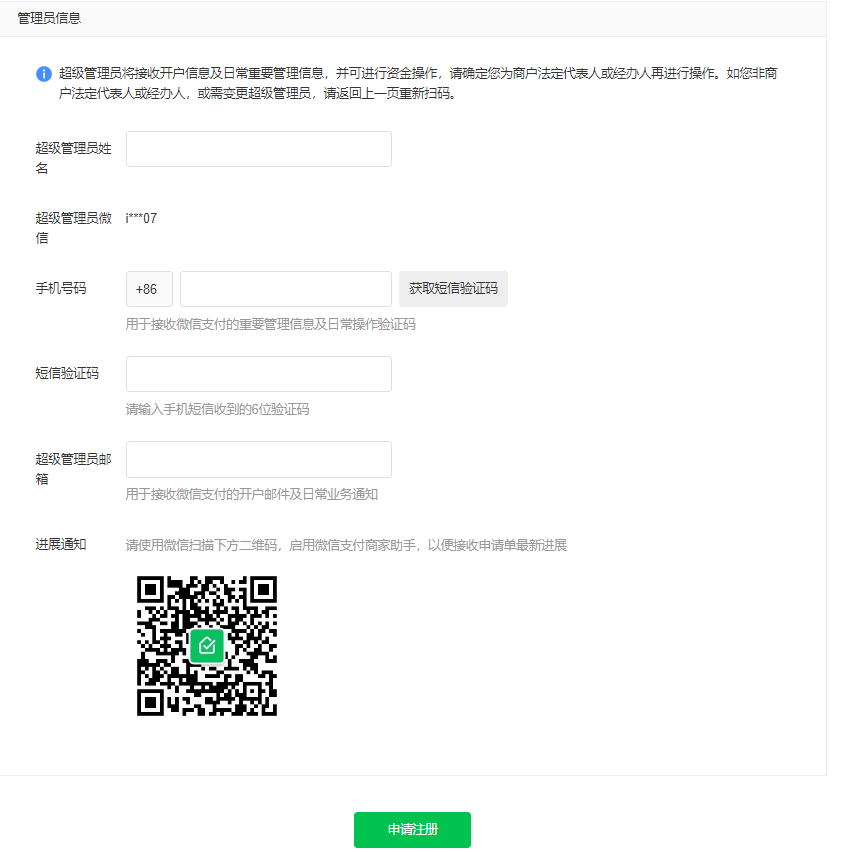Focus the 超级管理员姓名 text field
The image size is (856, 852).
click(259, 149)
